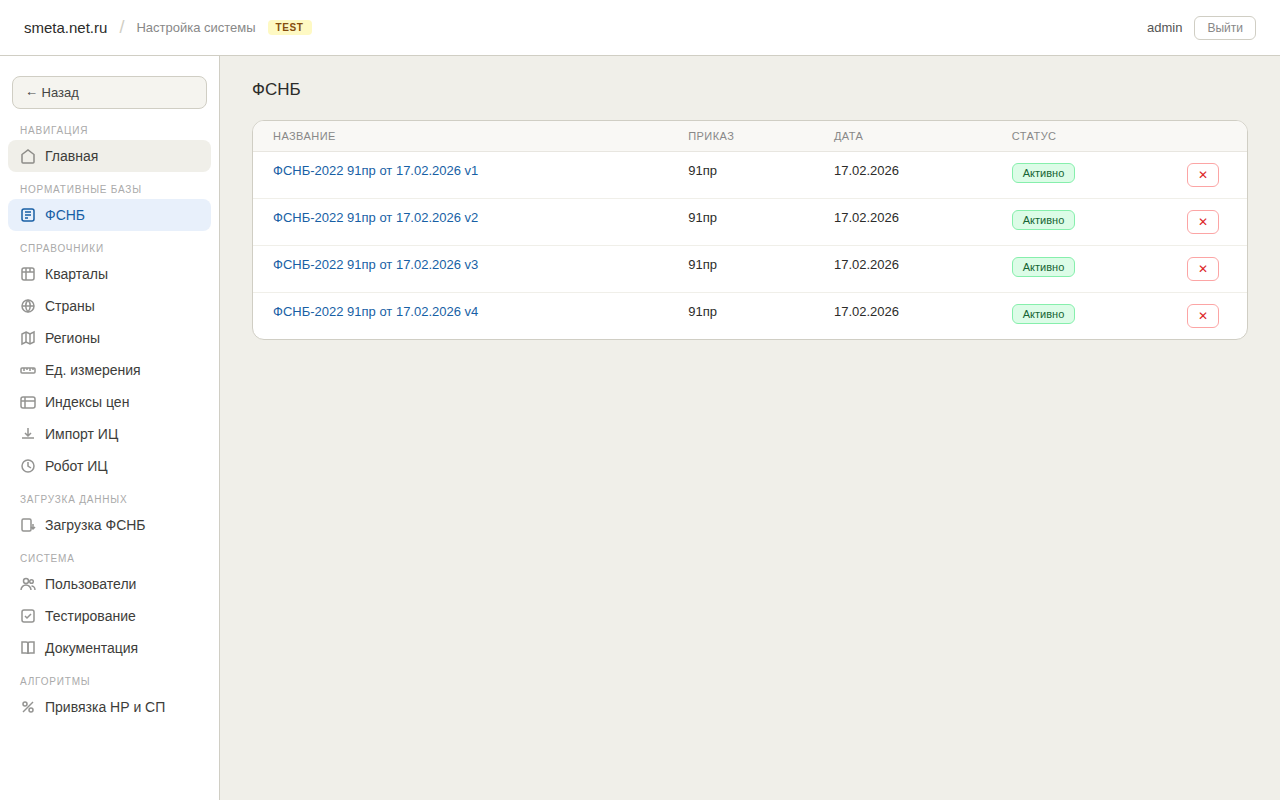Select Тестирование in the sidebar
Screen dimensions: 1280x800
[90, 616]
